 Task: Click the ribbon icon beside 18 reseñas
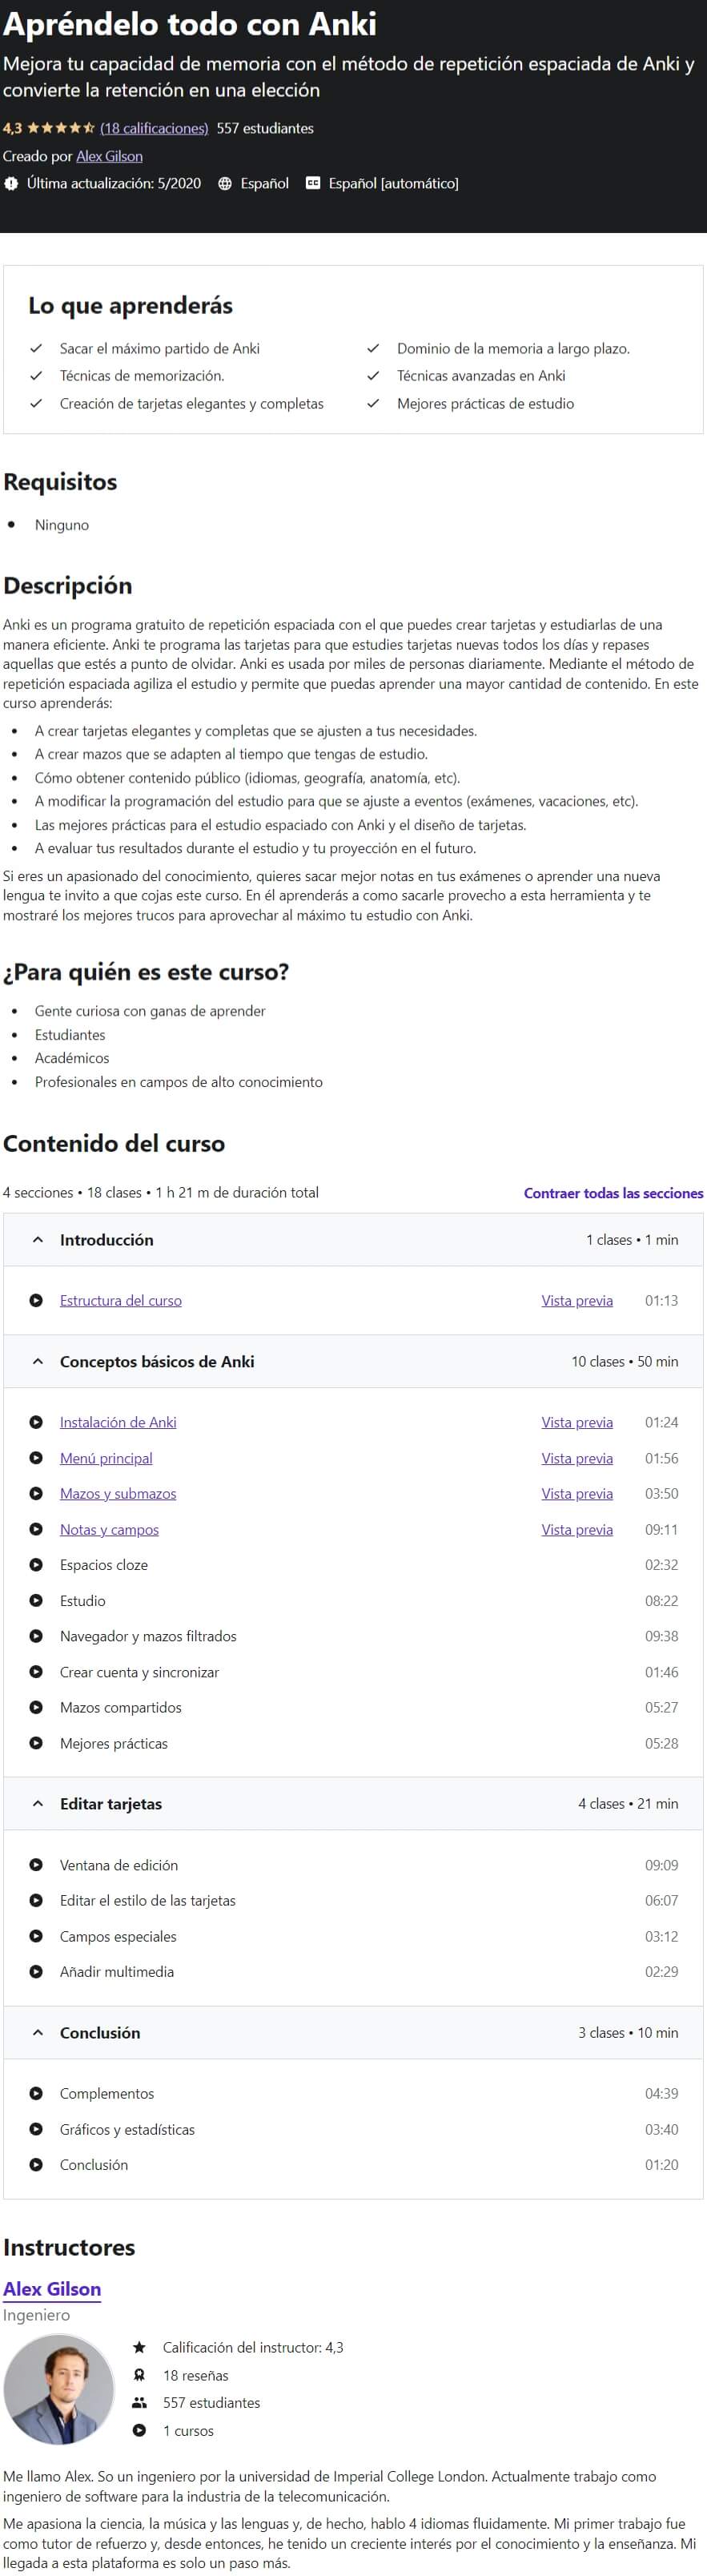[x=140, y=2375]
